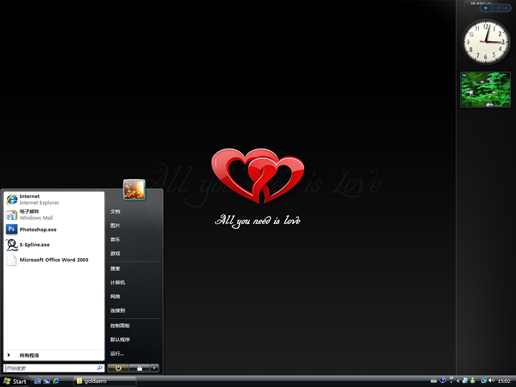Click the Start button on the taskbar
The height and width of the screenshot is (387, 516).
tap(15, 381)
